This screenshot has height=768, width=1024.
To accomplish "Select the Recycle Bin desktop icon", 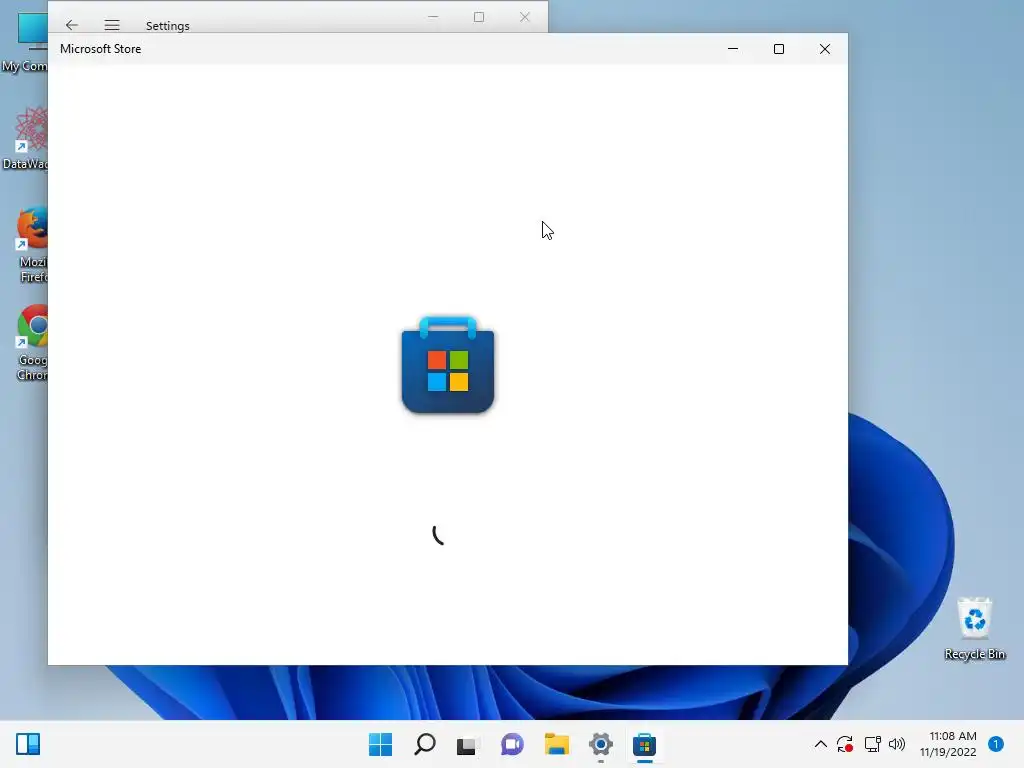I will click(x=974, y=628).
